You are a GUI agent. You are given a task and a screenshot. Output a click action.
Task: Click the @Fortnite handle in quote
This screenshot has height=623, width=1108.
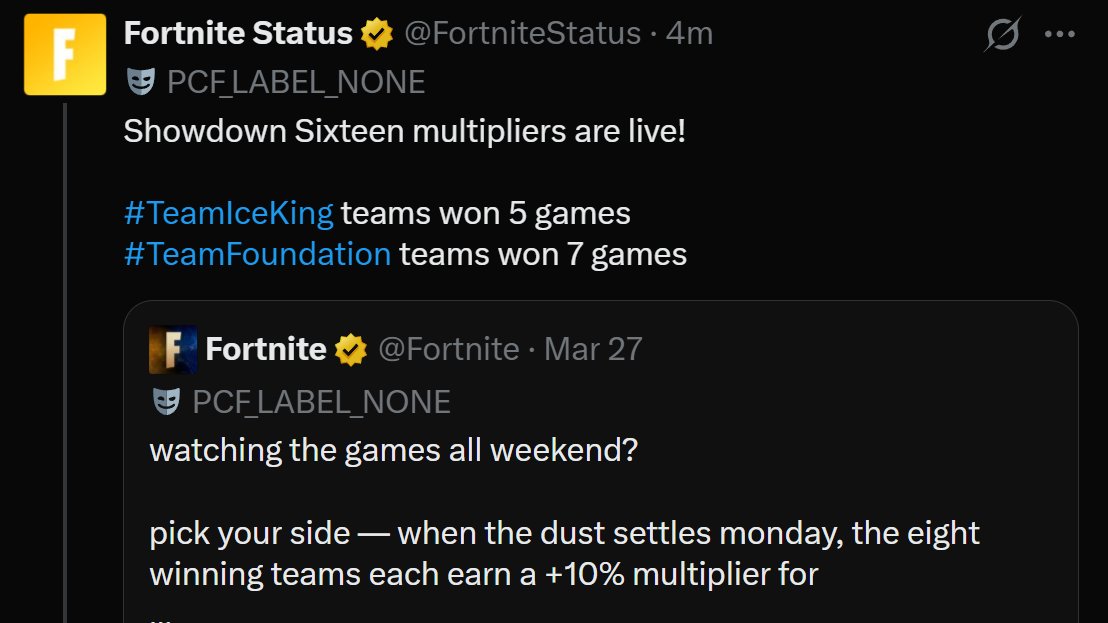(447, 349)
